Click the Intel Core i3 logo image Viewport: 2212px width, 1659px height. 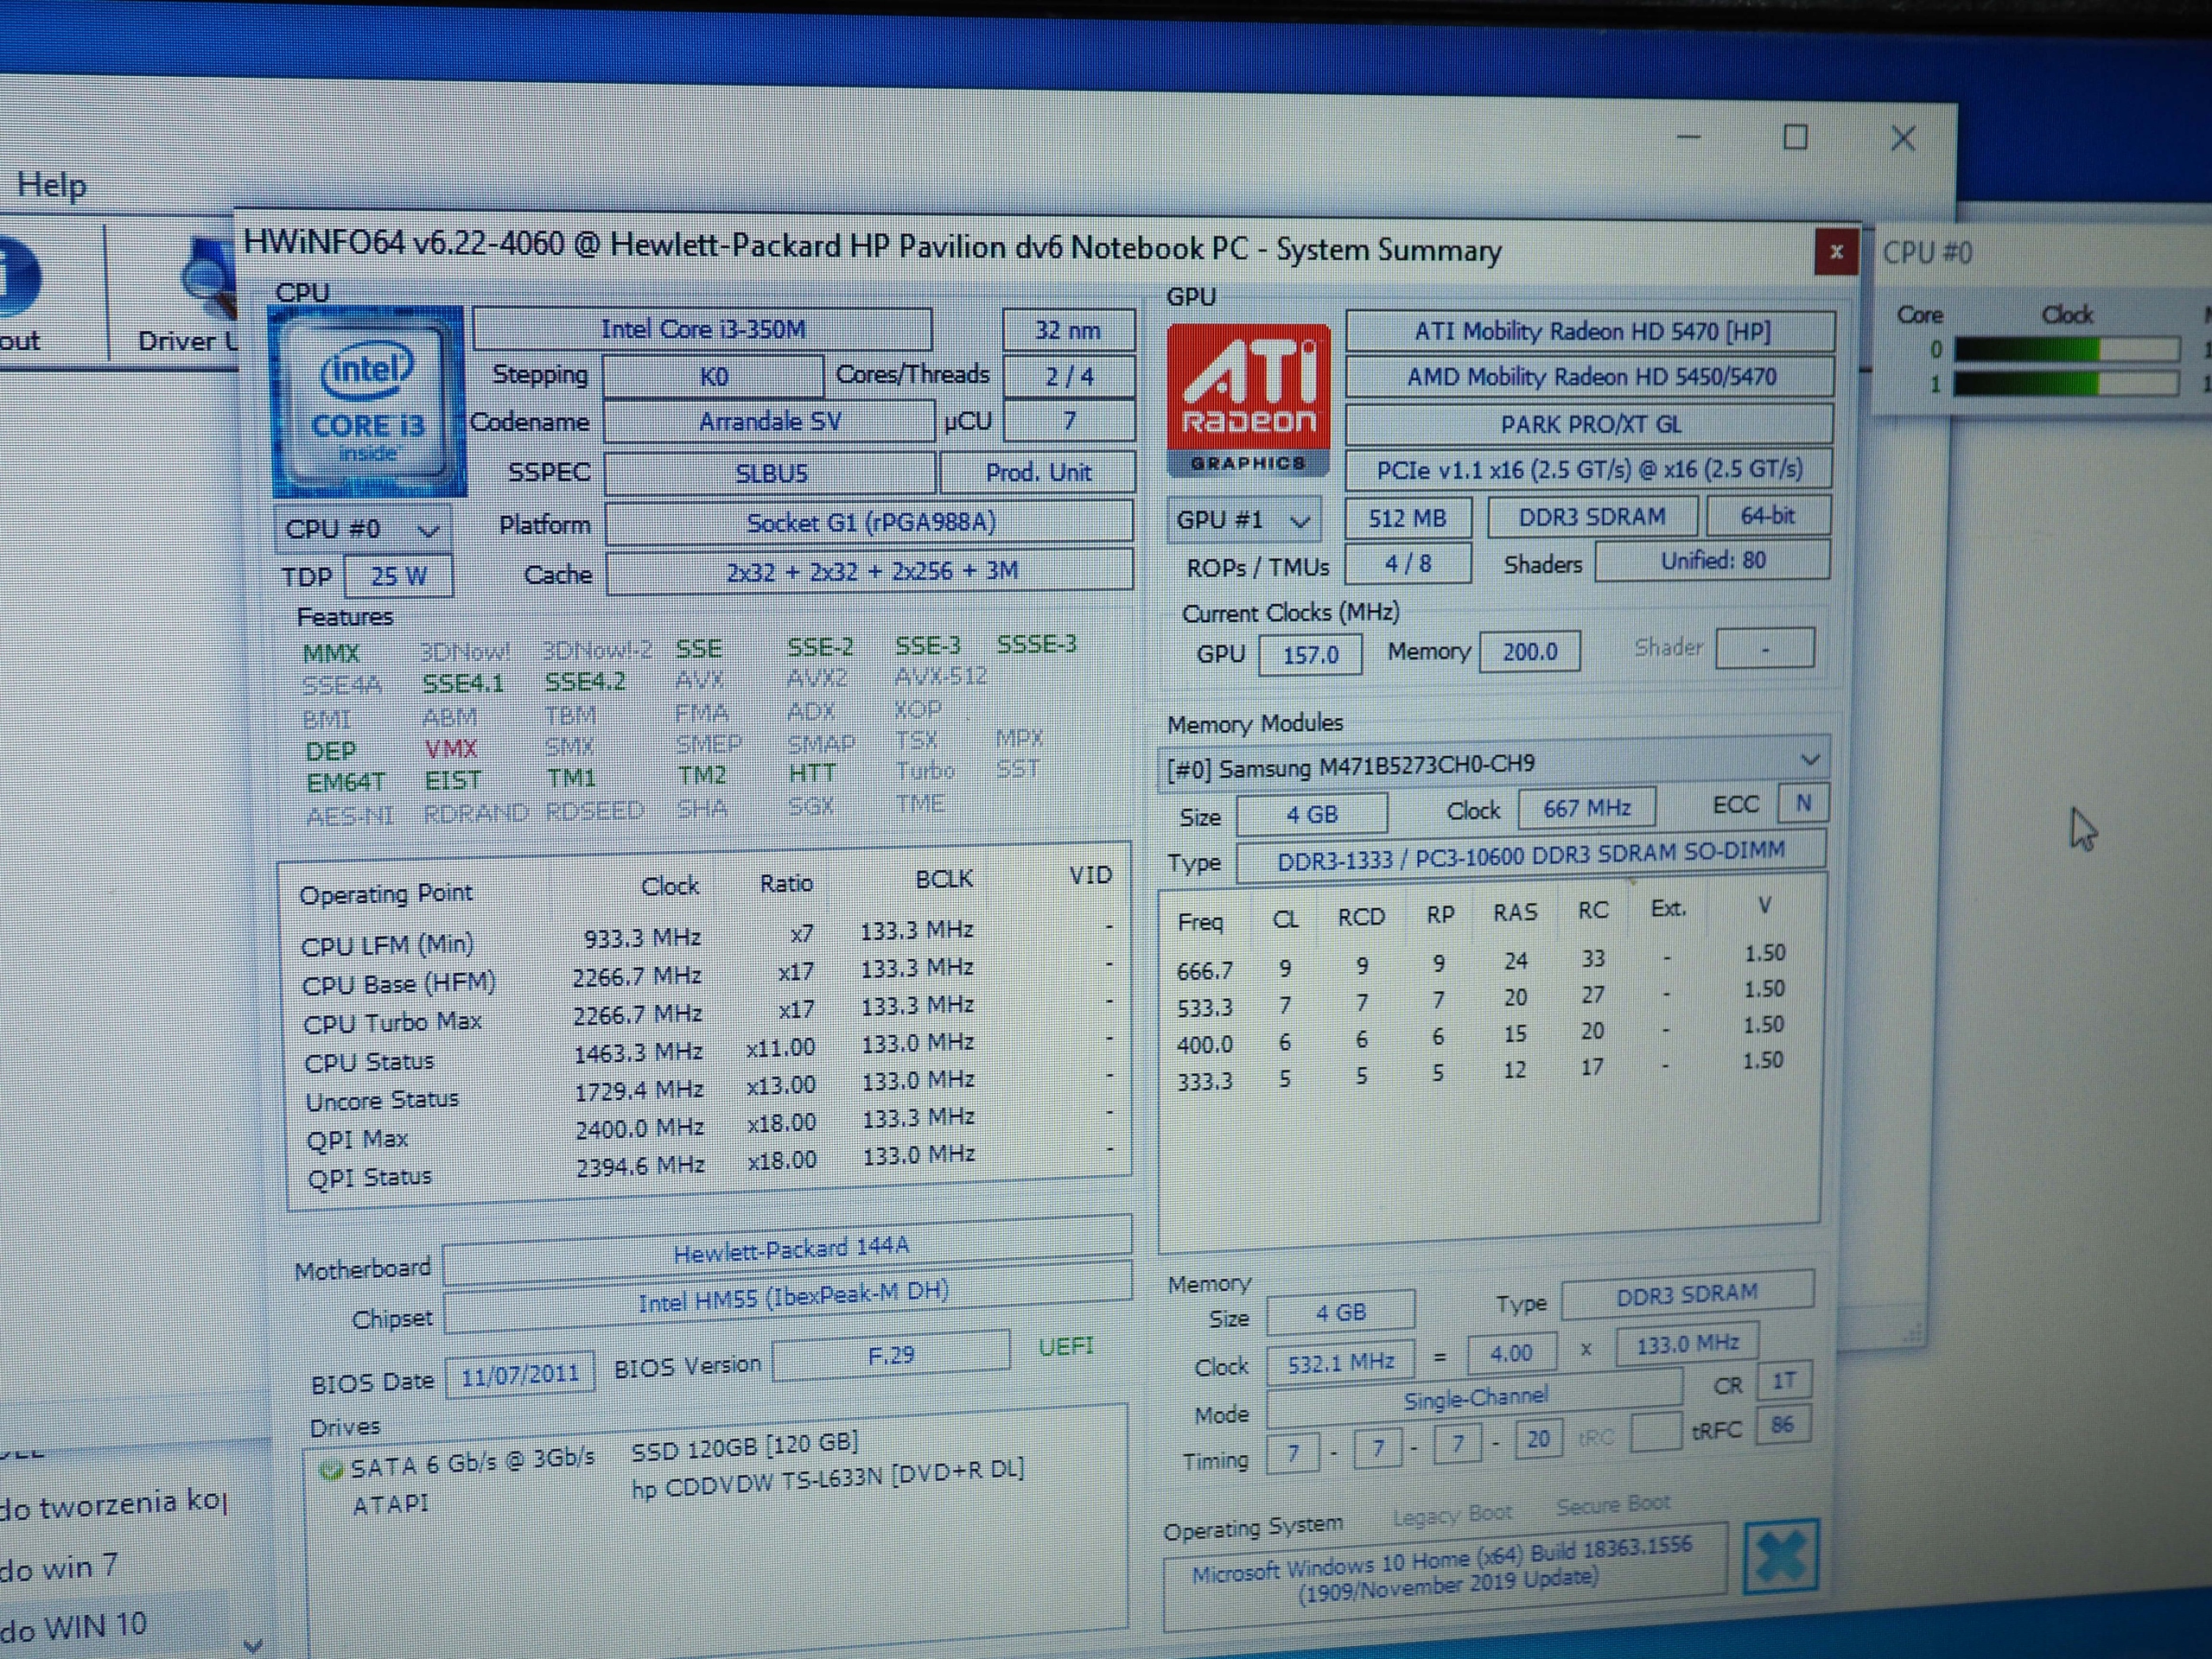369,403
